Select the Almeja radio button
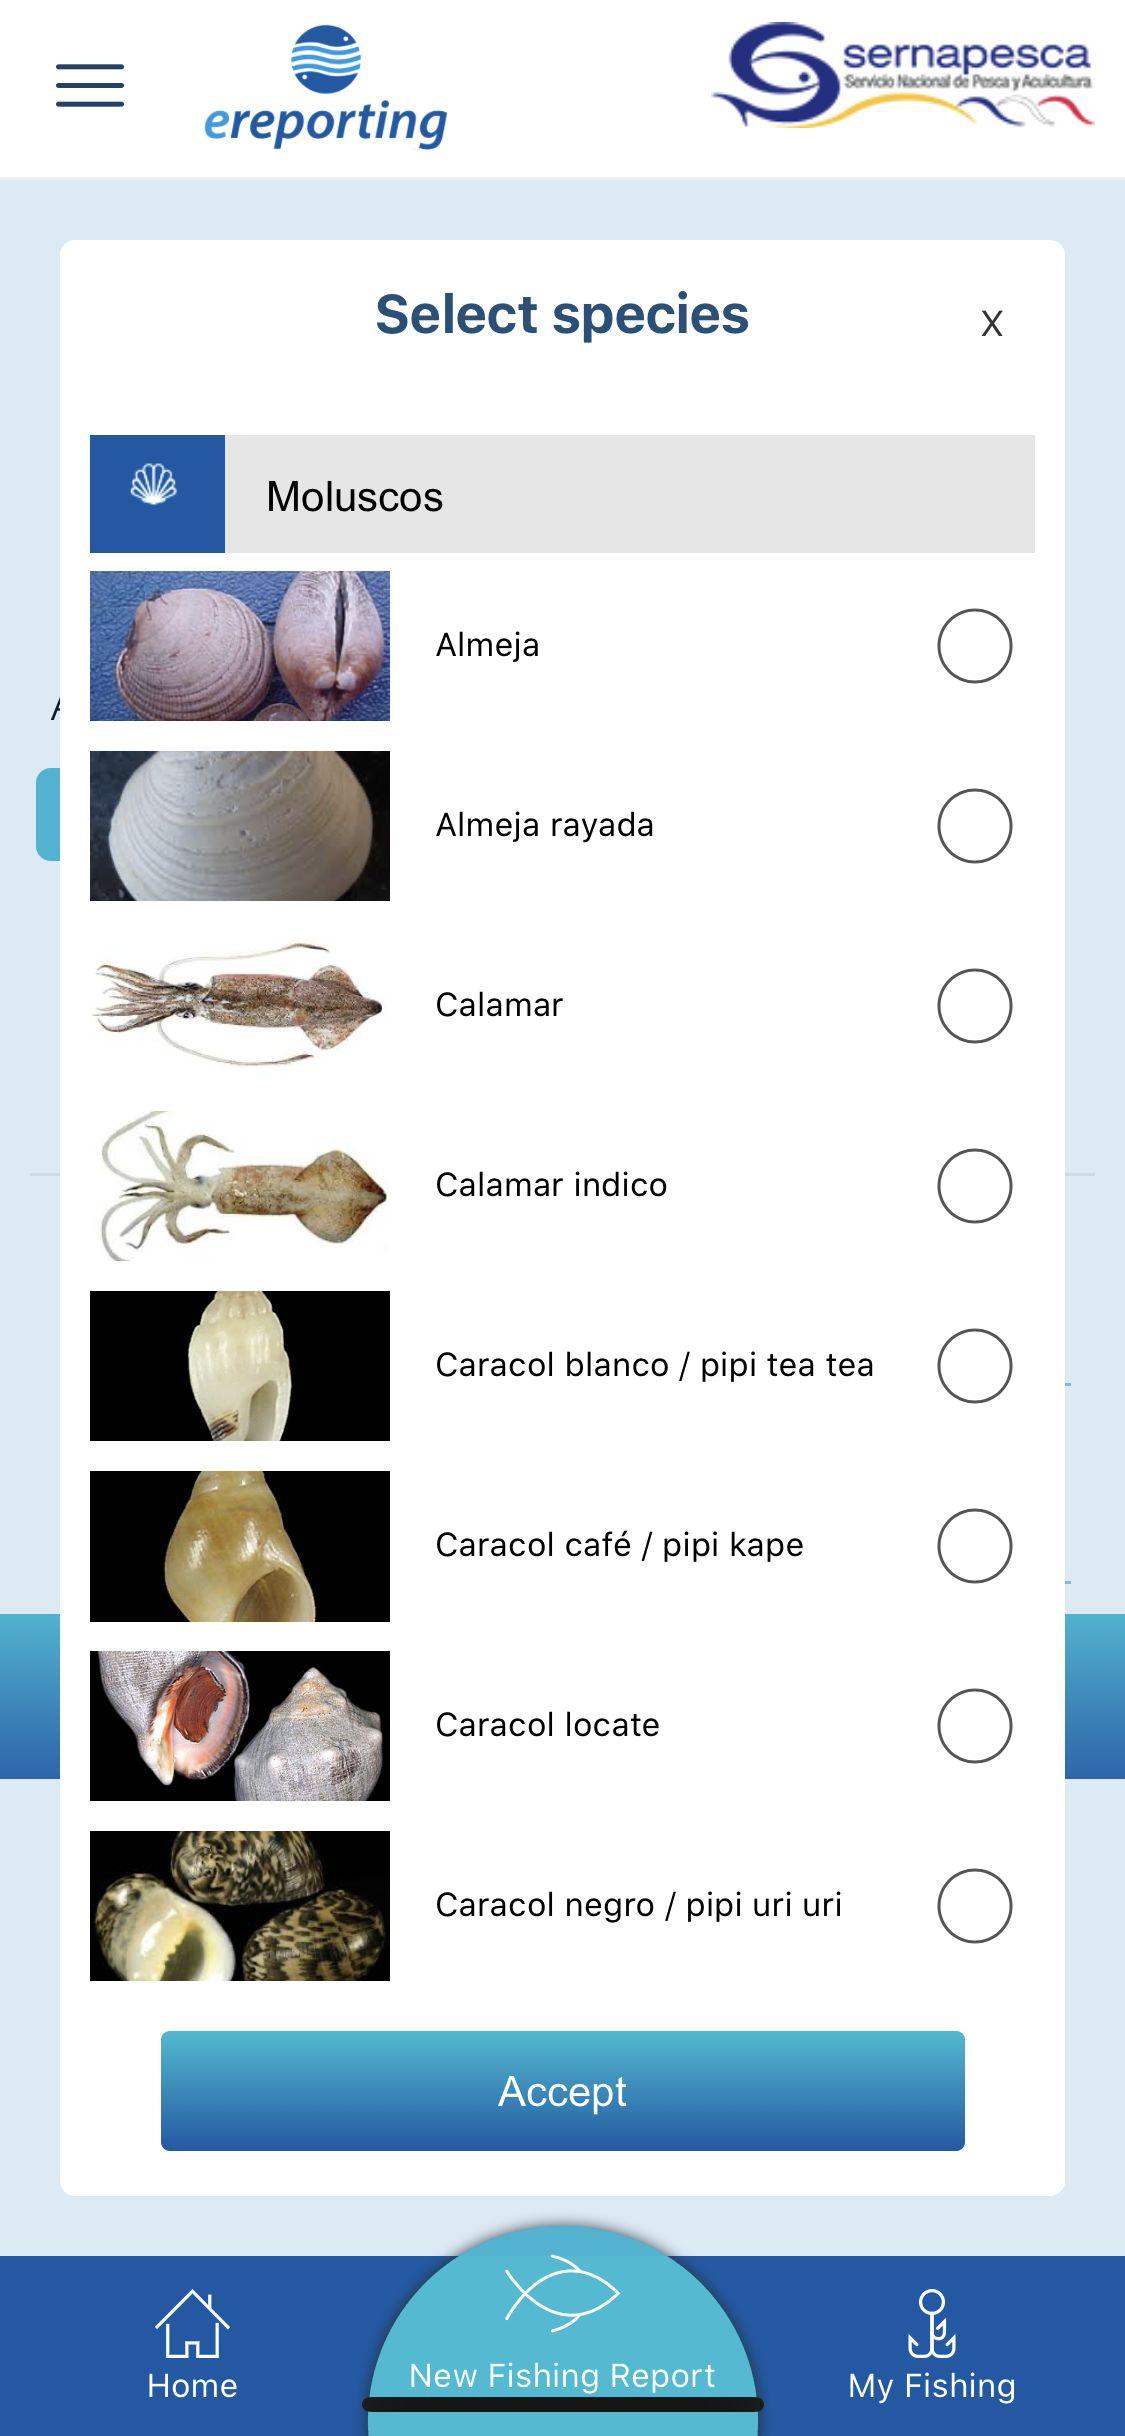Image resolution: width=1125 pixels, height=2436 pixels. pos(975,646)
